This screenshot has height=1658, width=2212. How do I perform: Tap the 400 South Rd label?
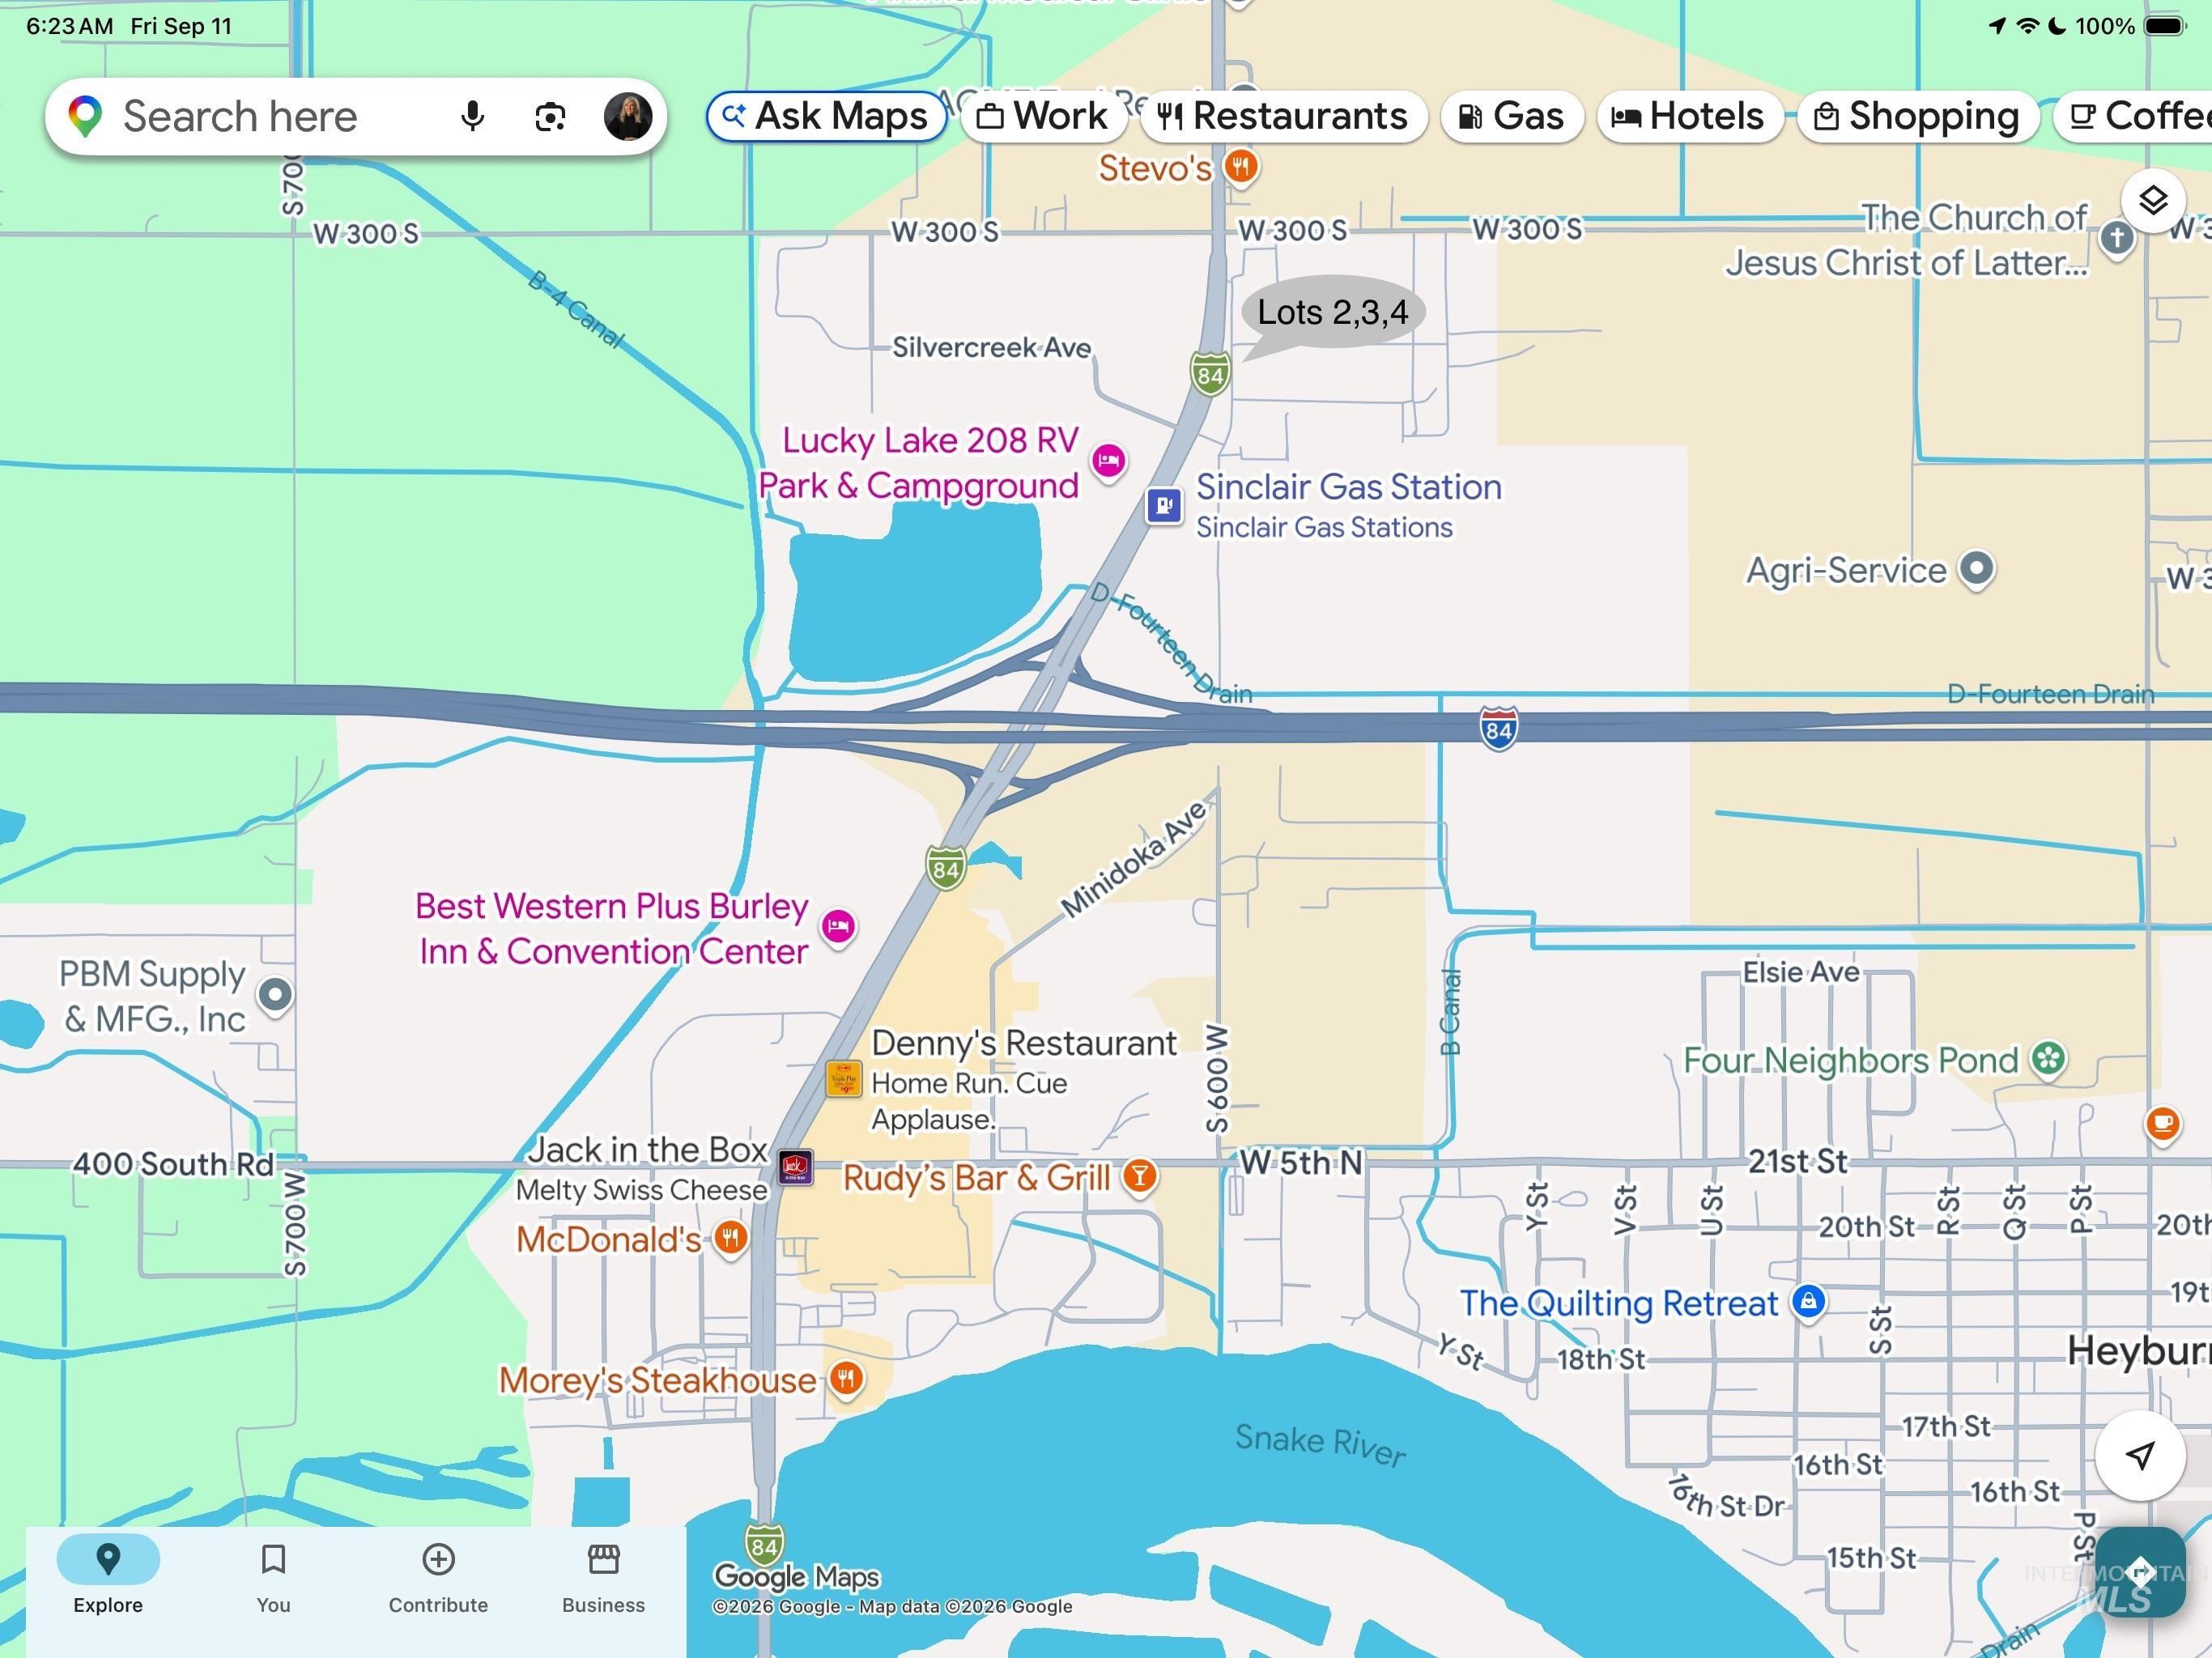coord(173,1164)
